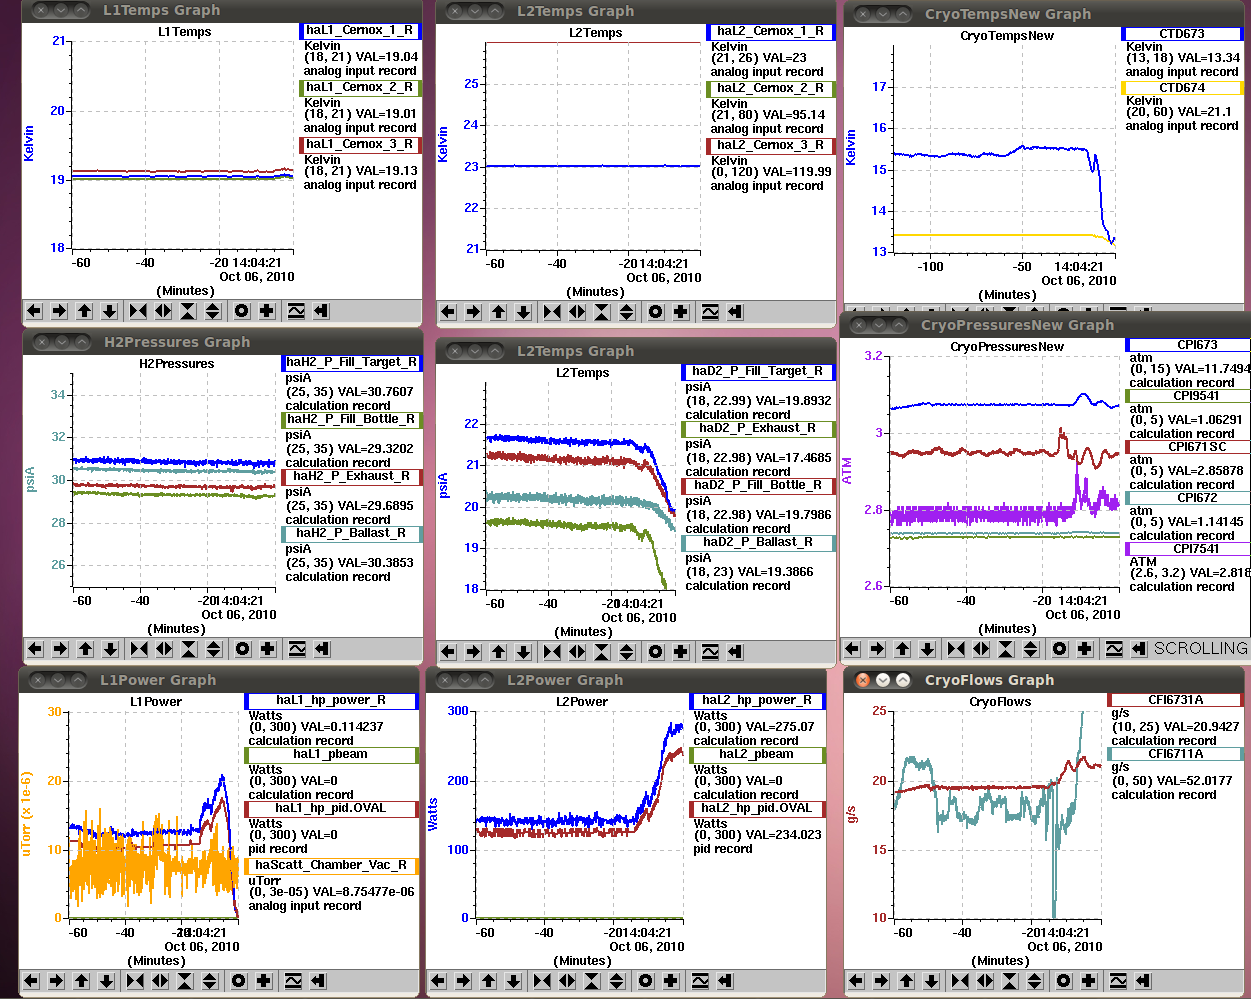
Task: Select the haL1_Cernox_3_R legend entry
Action: (x=360, y=145)
